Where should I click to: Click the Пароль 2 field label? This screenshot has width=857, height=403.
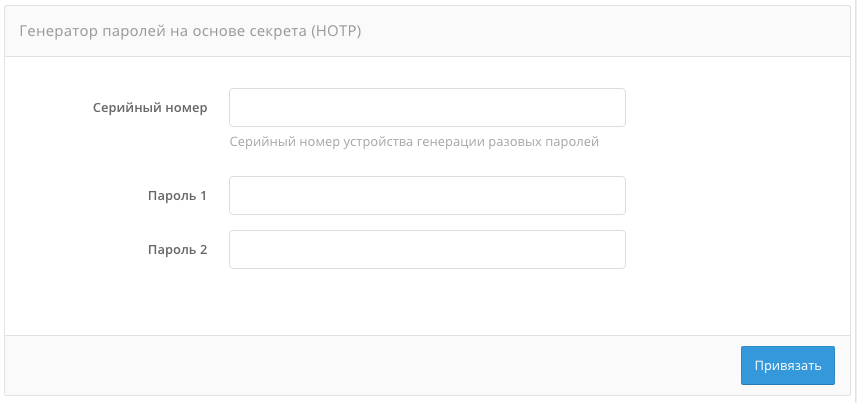coord(178,250)
